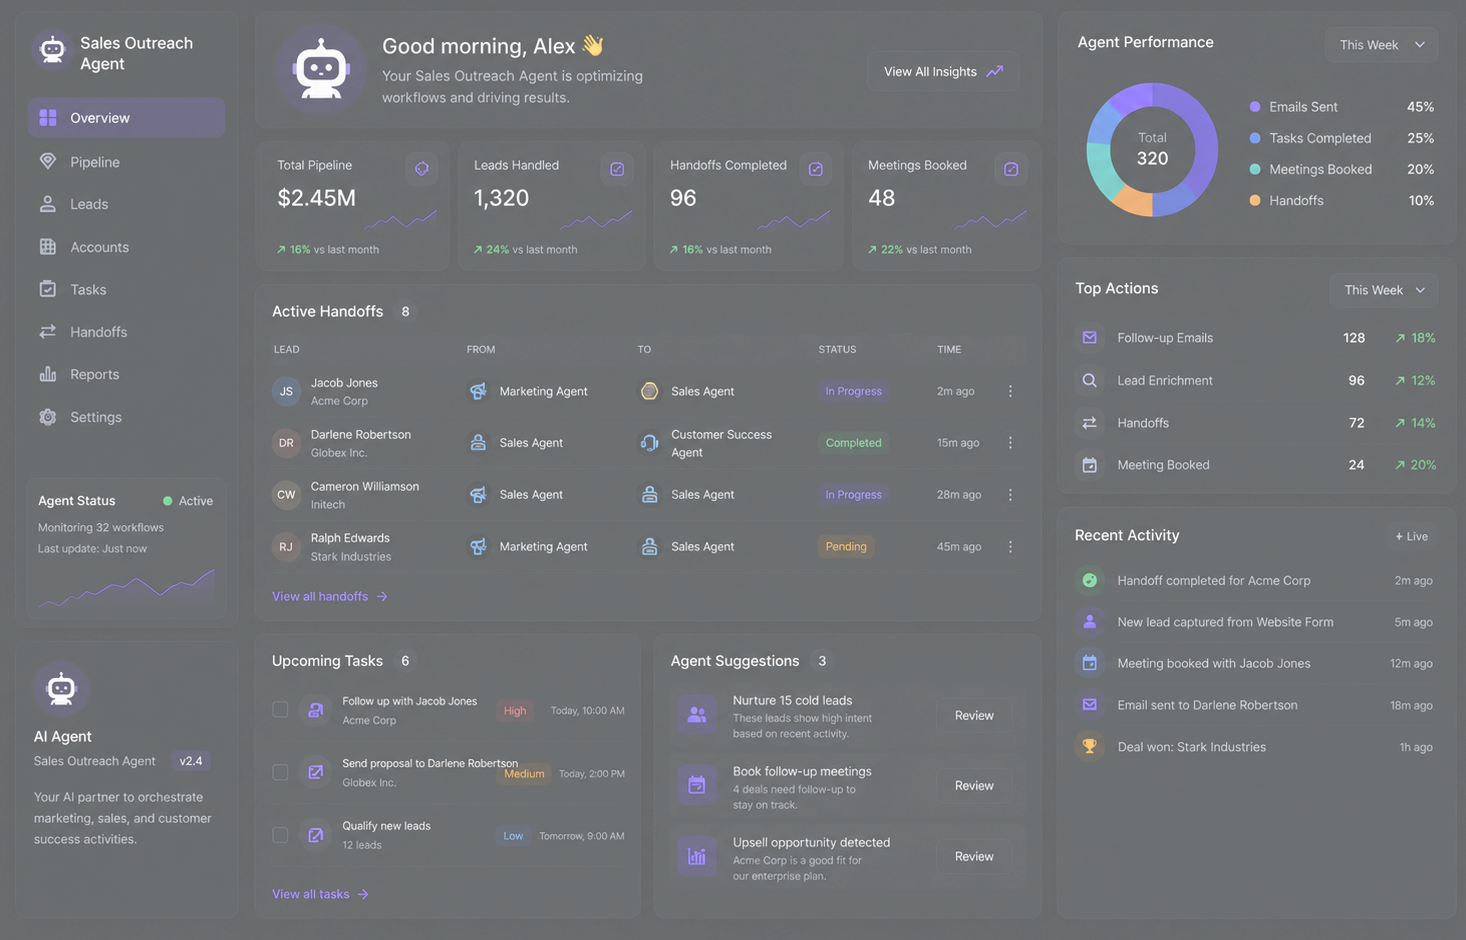Click the Book follow-up meetings calendar icon
This screenshot has height=940, width=1466.
tap(697, 785)
